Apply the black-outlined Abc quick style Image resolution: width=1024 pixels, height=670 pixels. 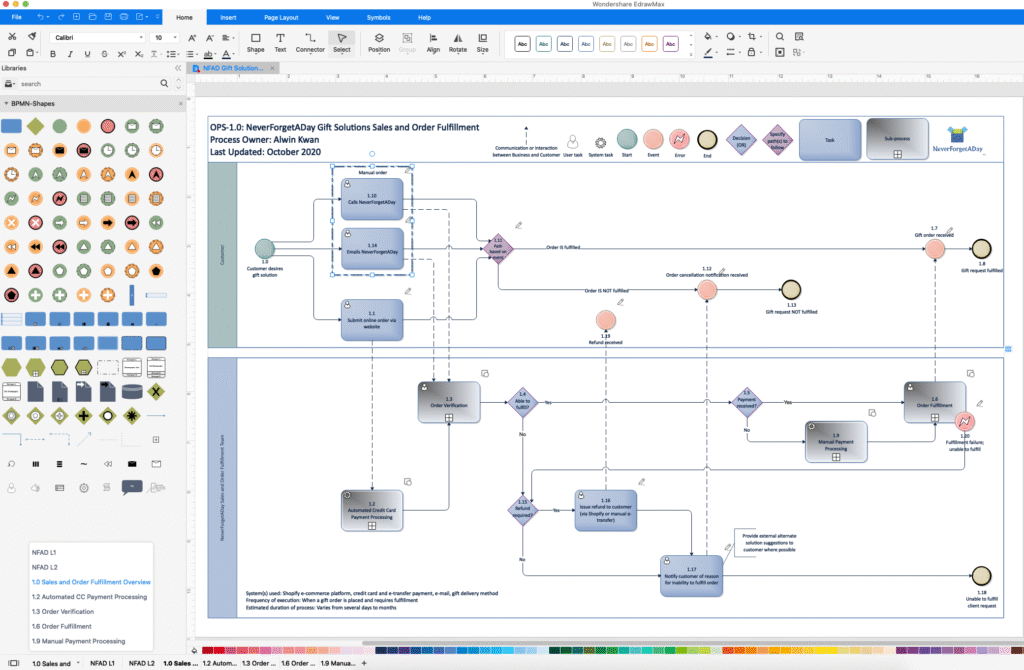tap(522, 44)
